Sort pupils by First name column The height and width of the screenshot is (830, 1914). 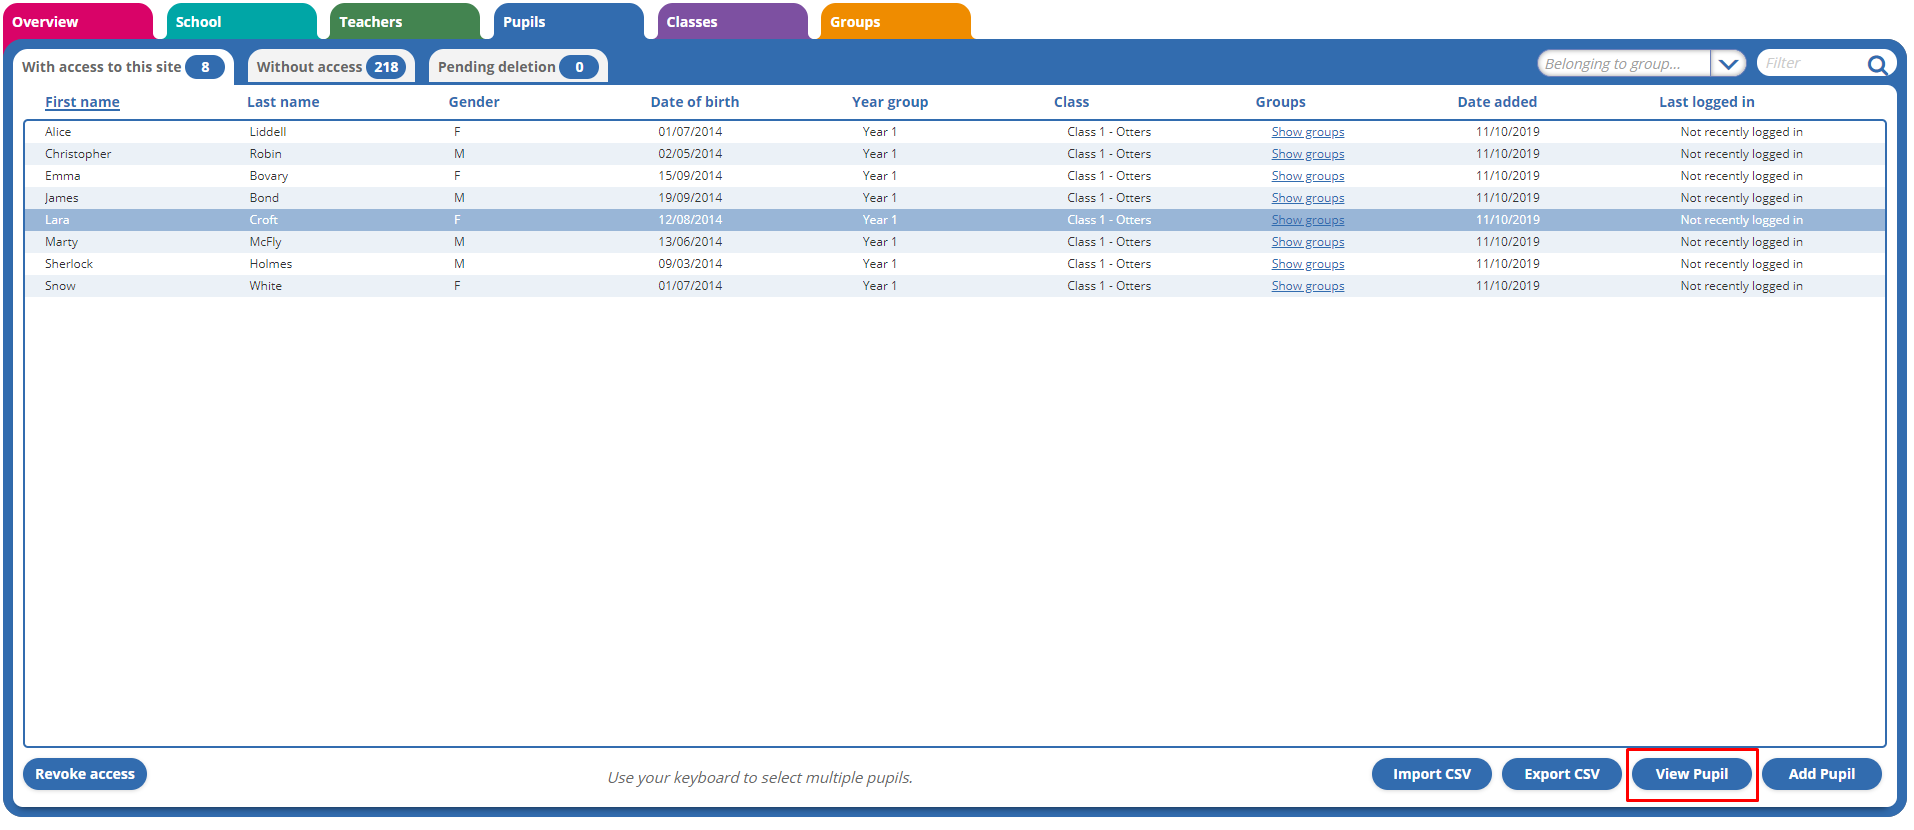tap(82, 102)
